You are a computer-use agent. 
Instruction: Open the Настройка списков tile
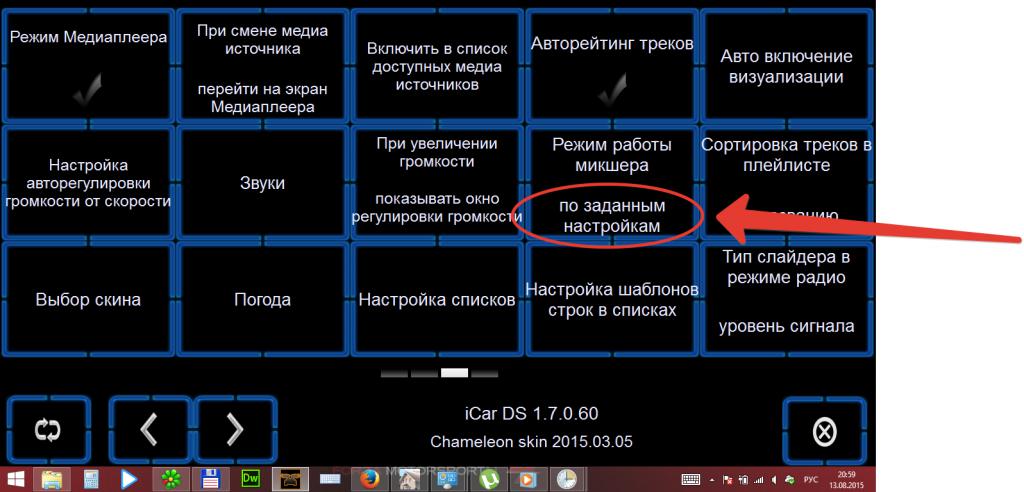[437, 299]
